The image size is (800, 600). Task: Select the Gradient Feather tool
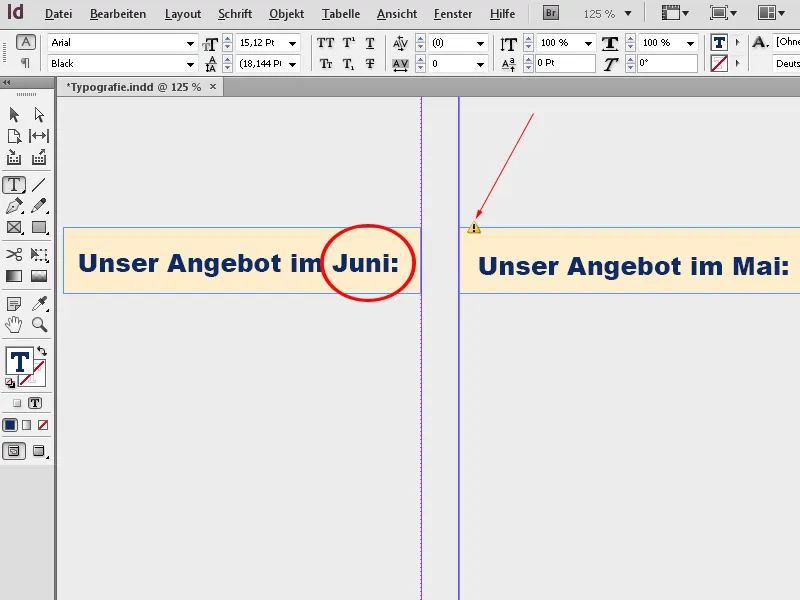[x=39, y=276]
